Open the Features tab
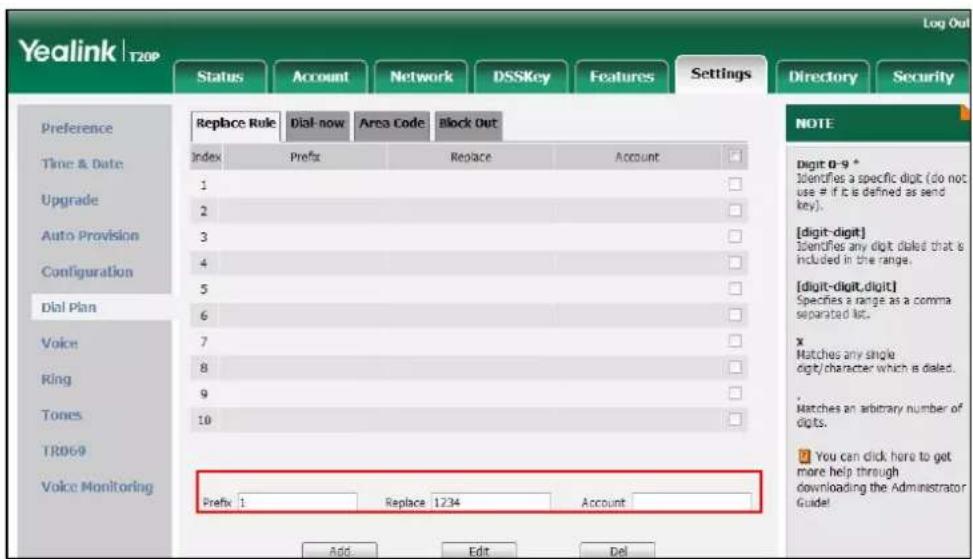 coord(622,77)
